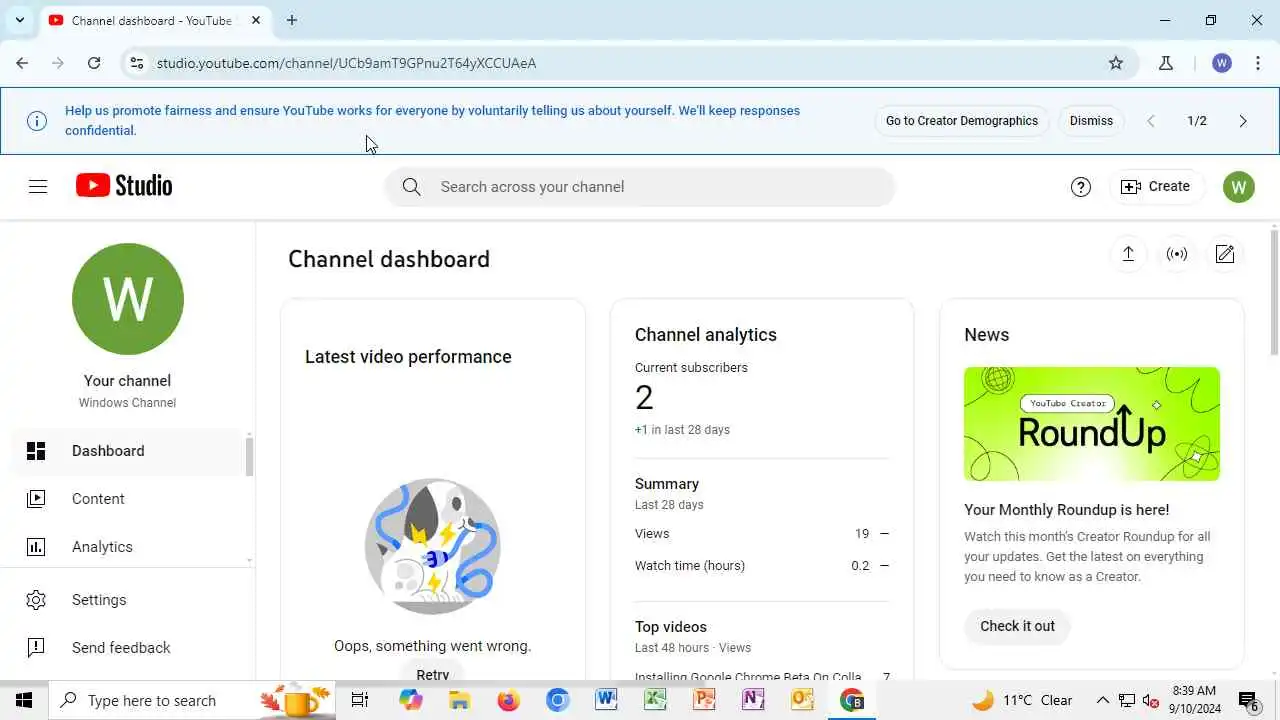This screenshot has width=1280, height=720.
Task: Open Chrome profile W icon
Action: [1222, 63]
